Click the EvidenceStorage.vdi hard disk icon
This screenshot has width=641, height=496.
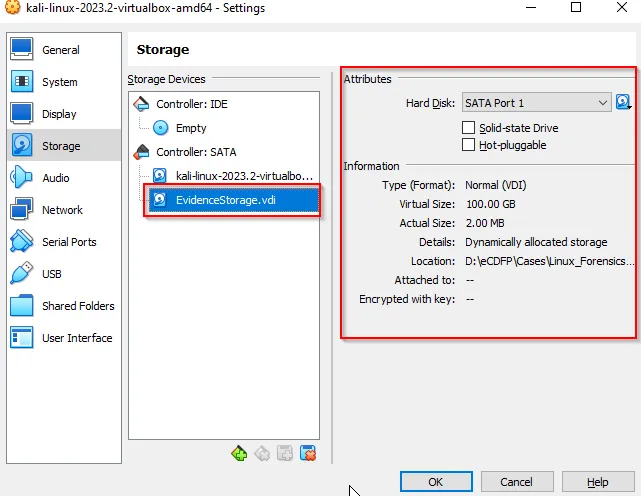(x=160, y=200)
